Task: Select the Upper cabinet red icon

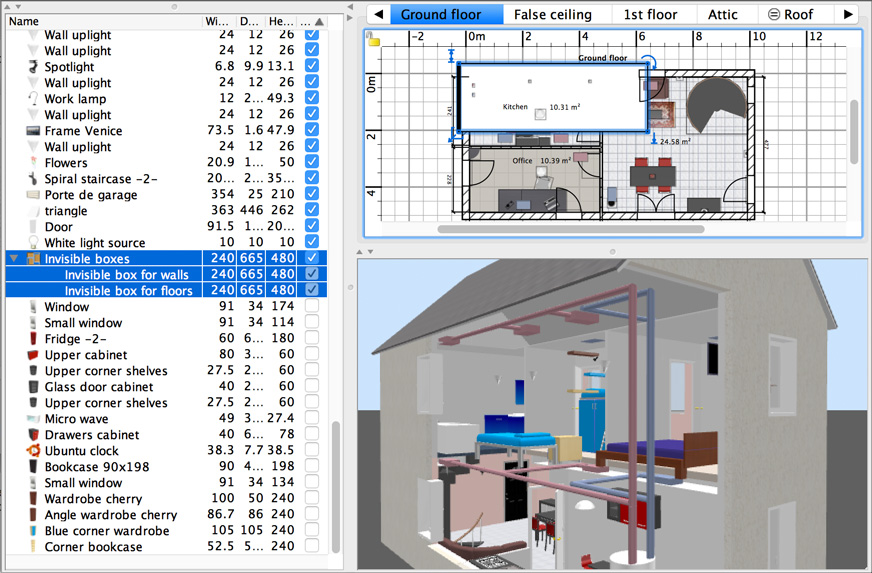Action: [32, 355]
